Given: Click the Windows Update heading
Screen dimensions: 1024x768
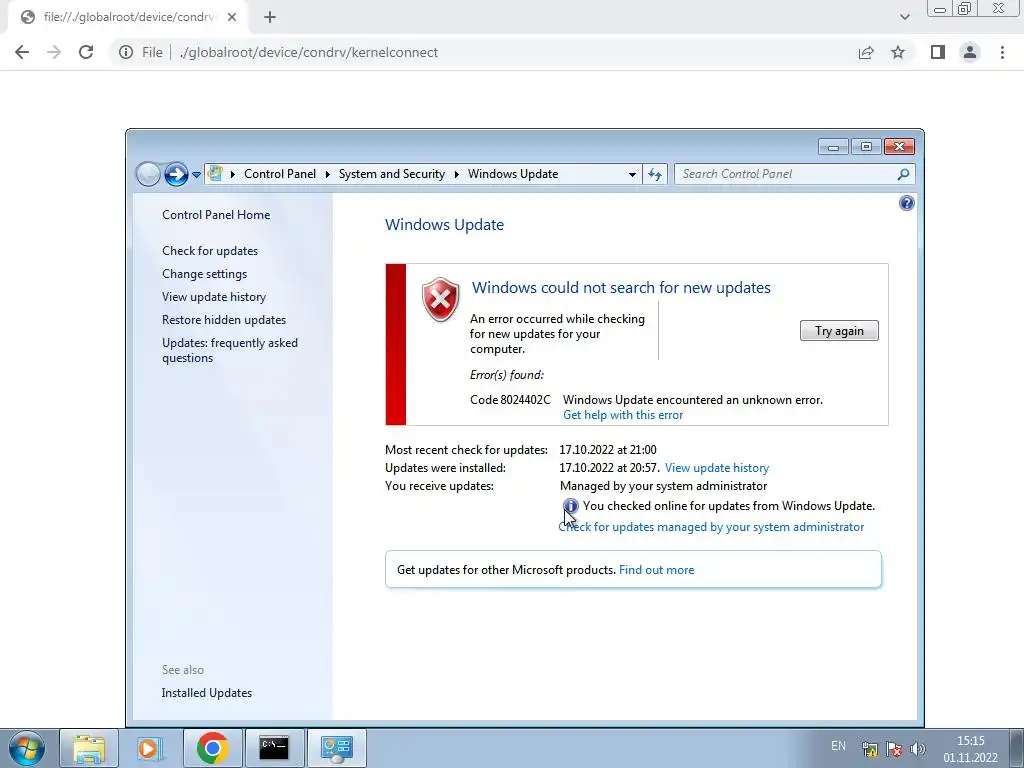Looking at the screenshot, I should point(444,225).
